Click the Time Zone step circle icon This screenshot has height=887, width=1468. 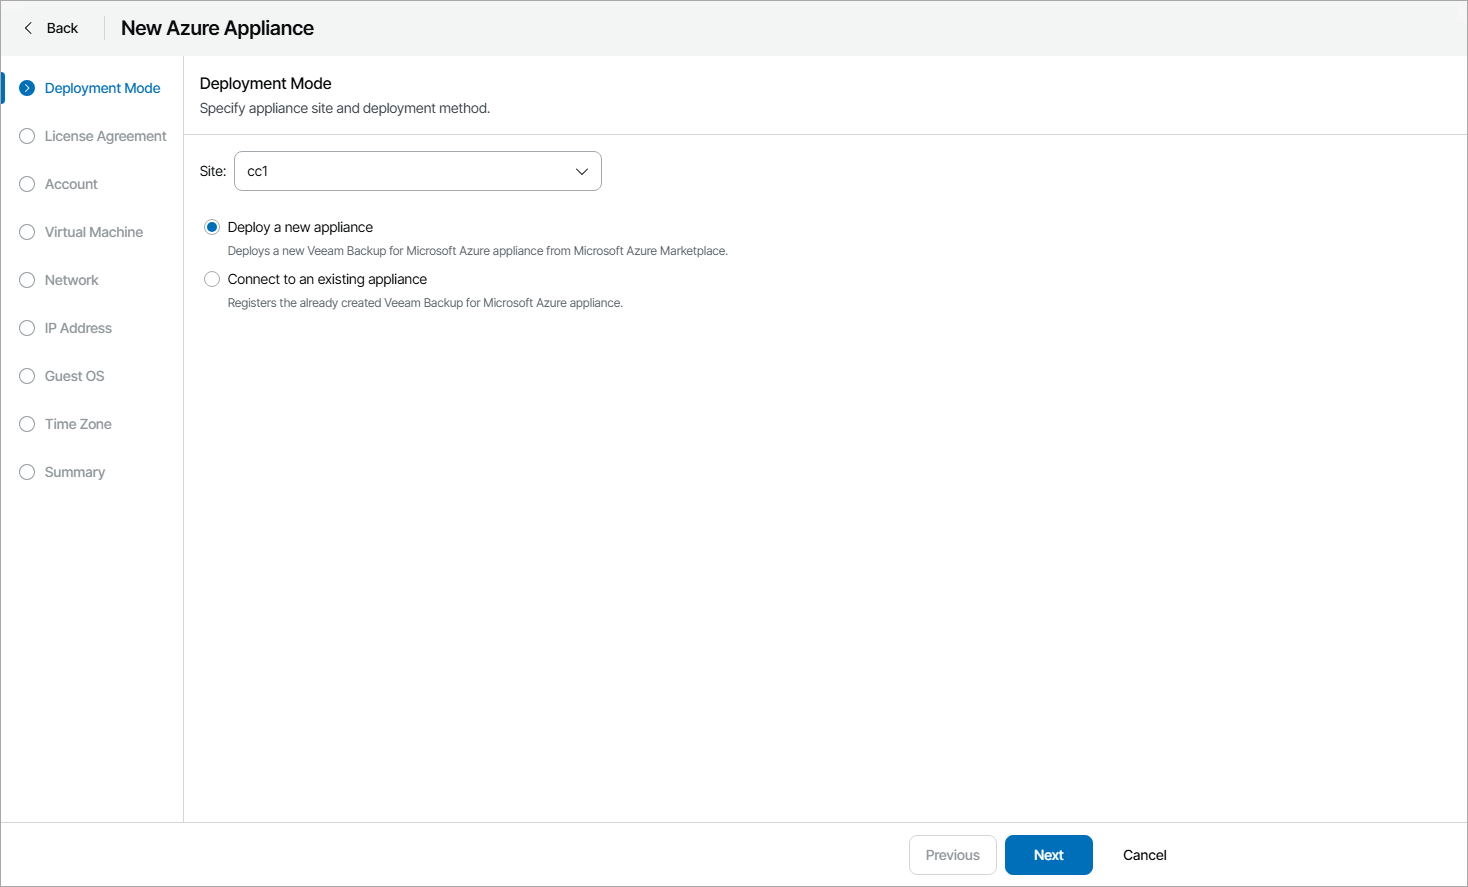pyautogui.click(x=27, y=424)
